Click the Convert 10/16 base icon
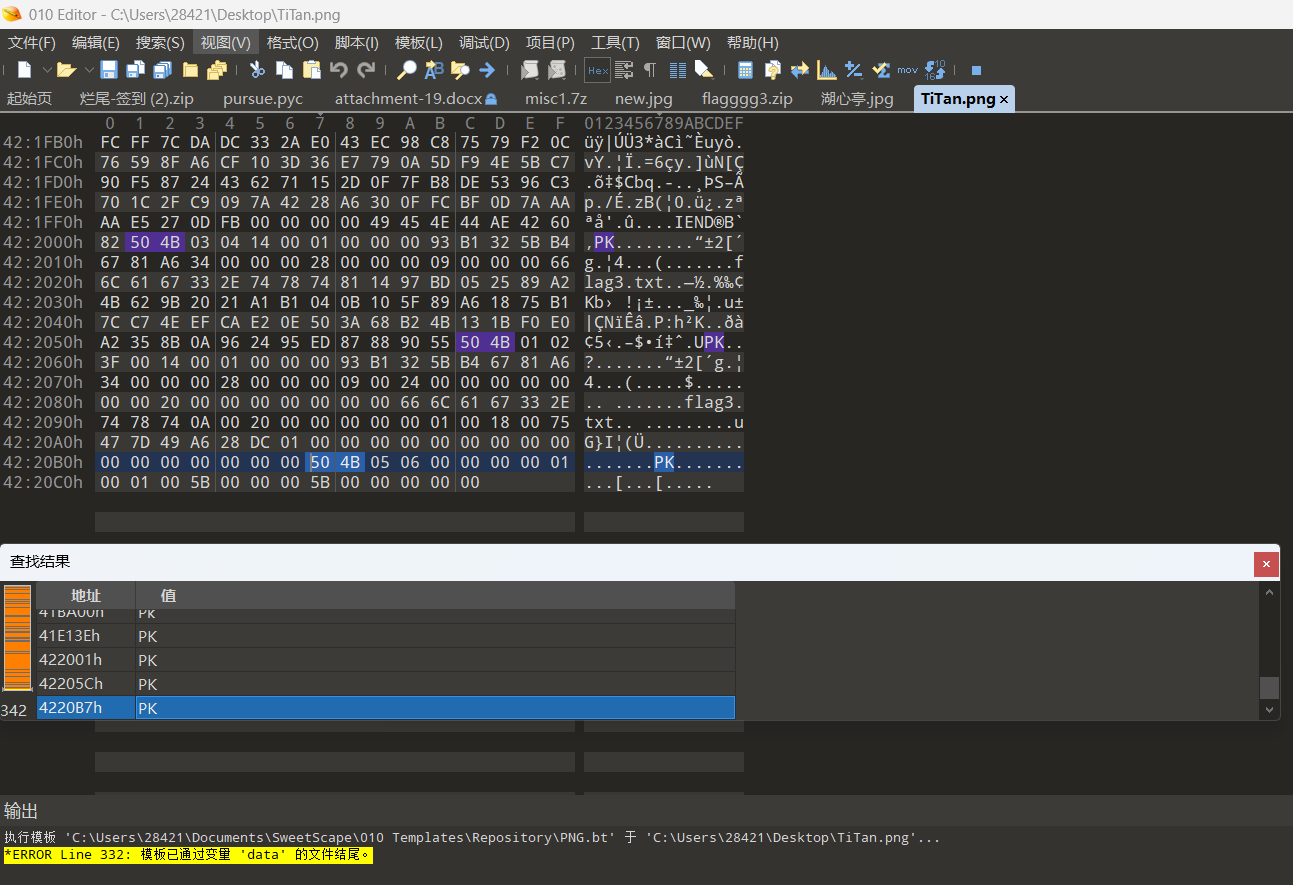This screenshot has height=885, width=1293. [935, 70]
